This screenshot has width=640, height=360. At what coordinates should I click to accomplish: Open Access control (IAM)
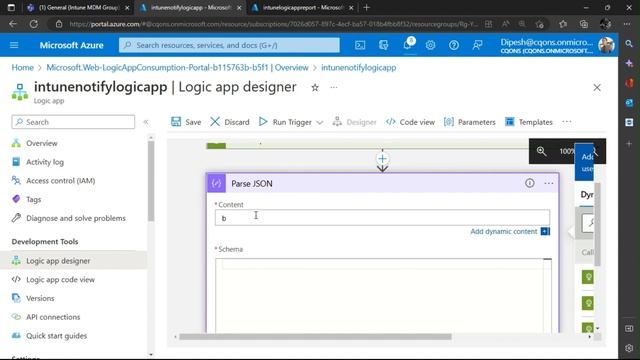click(60, 180)
